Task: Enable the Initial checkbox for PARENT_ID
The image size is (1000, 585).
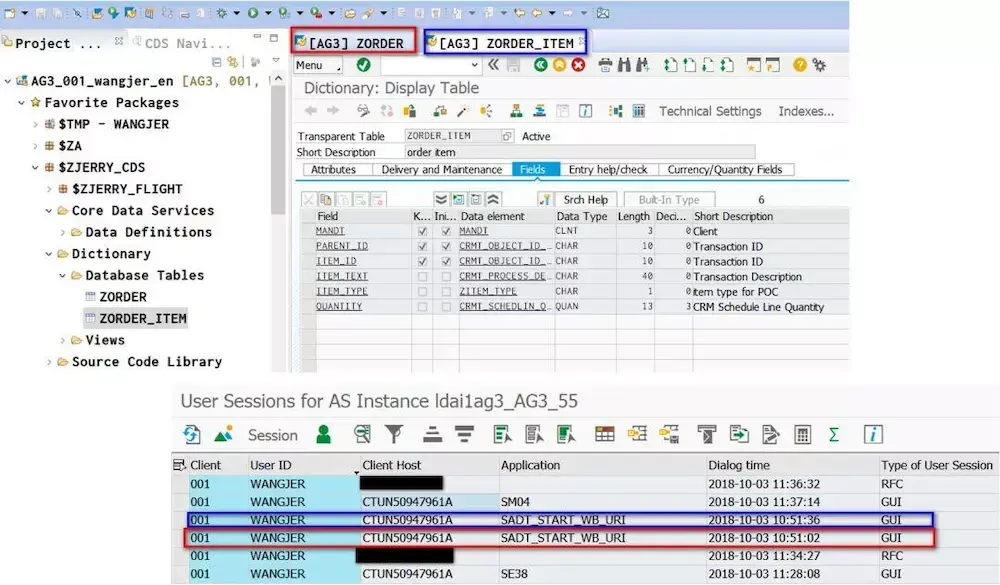Action: (x=445, y=245)
